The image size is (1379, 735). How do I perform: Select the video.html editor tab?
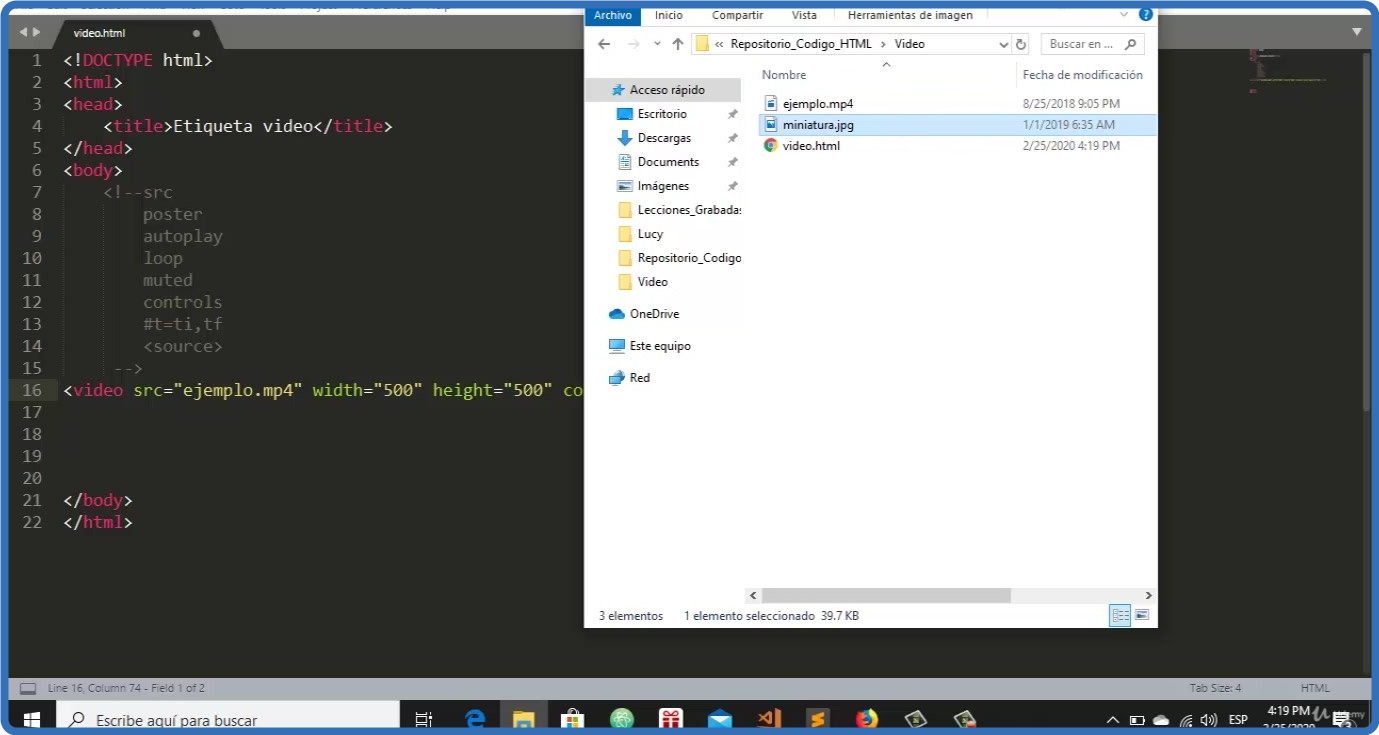(x=100, y=33)
